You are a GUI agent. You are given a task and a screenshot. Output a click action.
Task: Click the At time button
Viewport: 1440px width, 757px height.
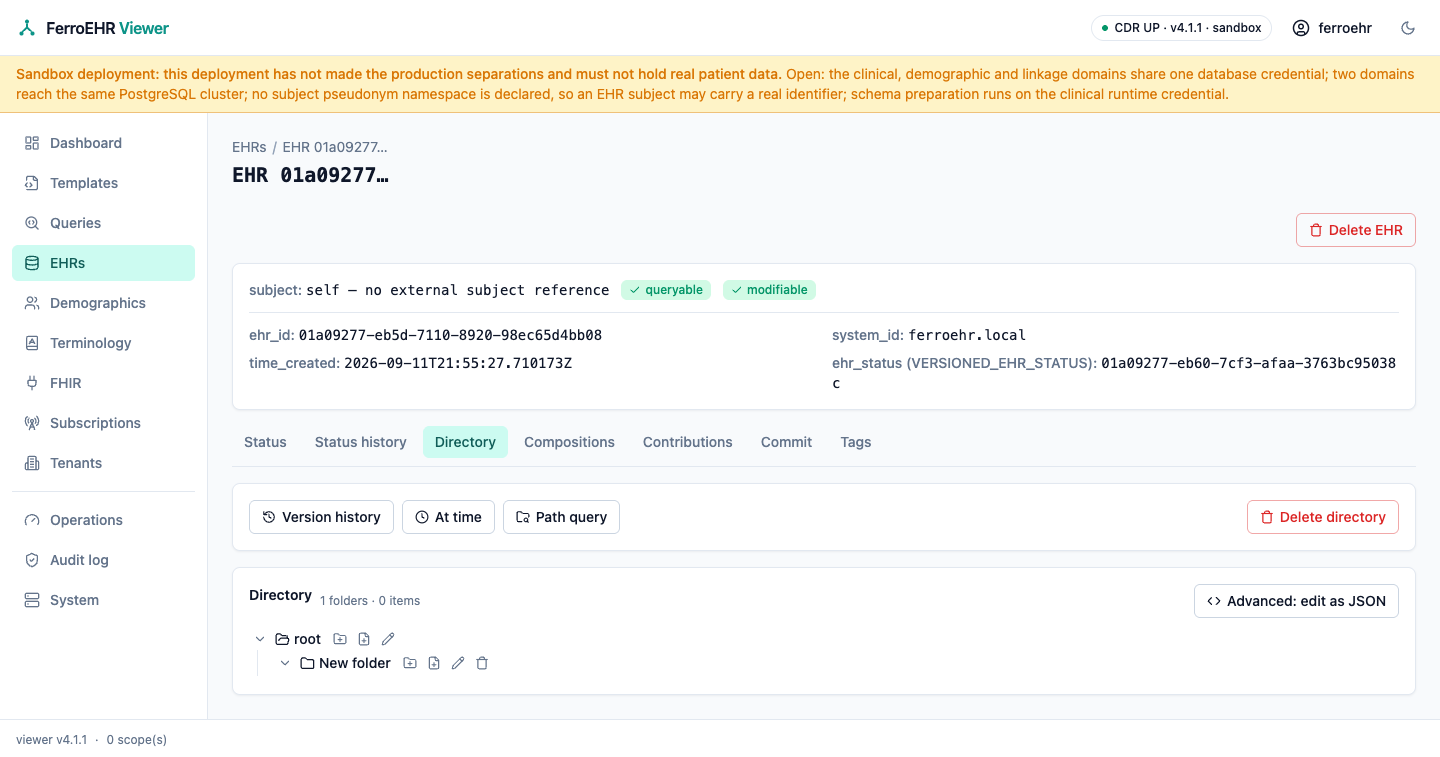tap(448, 517)
